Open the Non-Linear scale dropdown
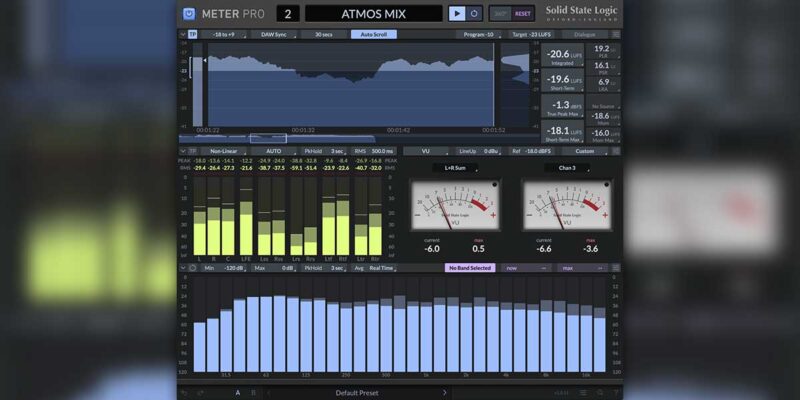This screenshot has width=800, height=400. [223, 151]
